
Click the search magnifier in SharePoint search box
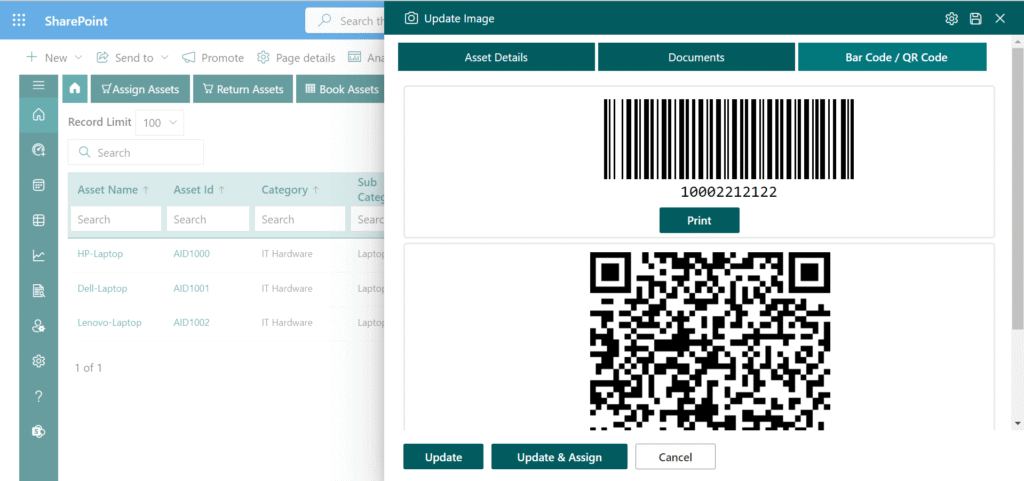[x=324, y=21]
